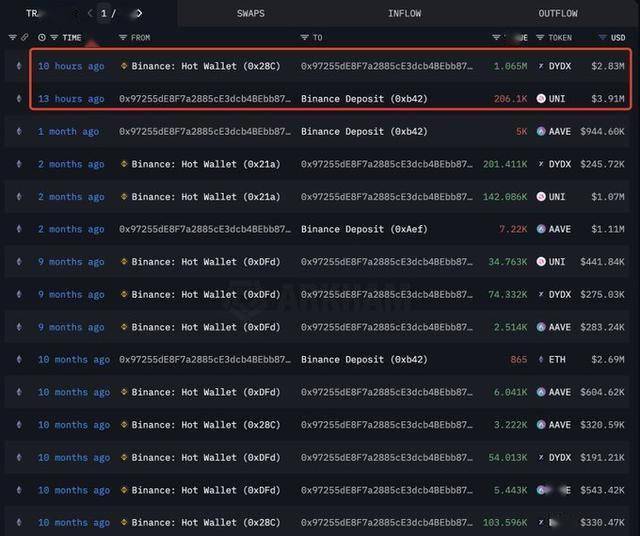Click AAVE token icon in $283.24K row
The height and width of the screenshot is (536, 640).
[541, 327]
